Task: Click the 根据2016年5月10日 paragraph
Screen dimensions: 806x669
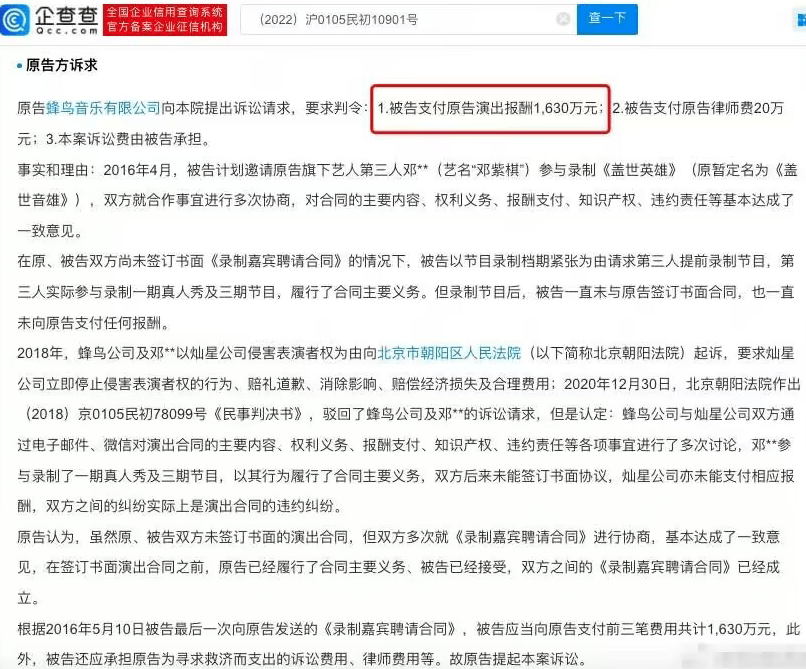Action: [409, 644]
